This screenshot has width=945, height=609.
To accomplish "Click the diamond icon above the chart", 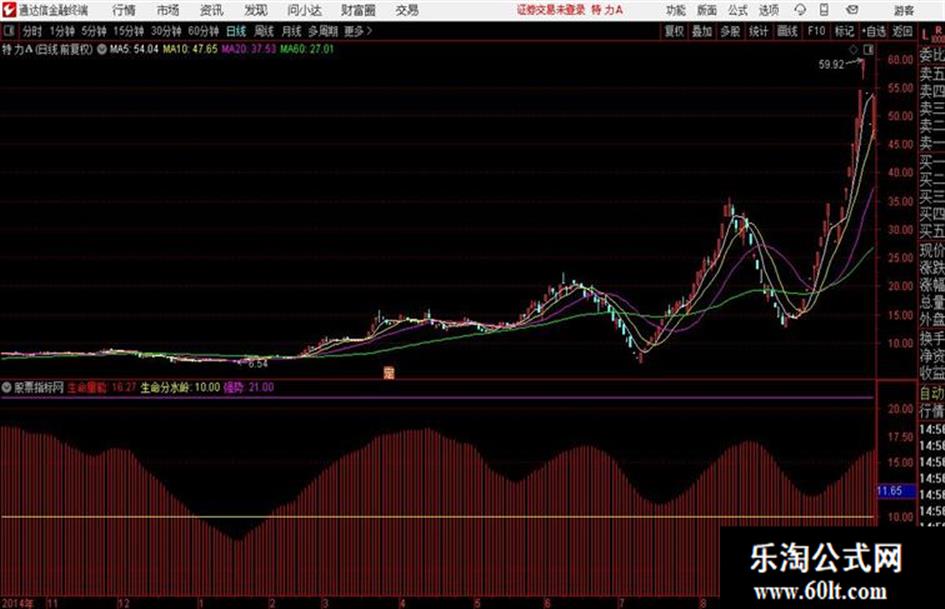I will tap(853, 49).
